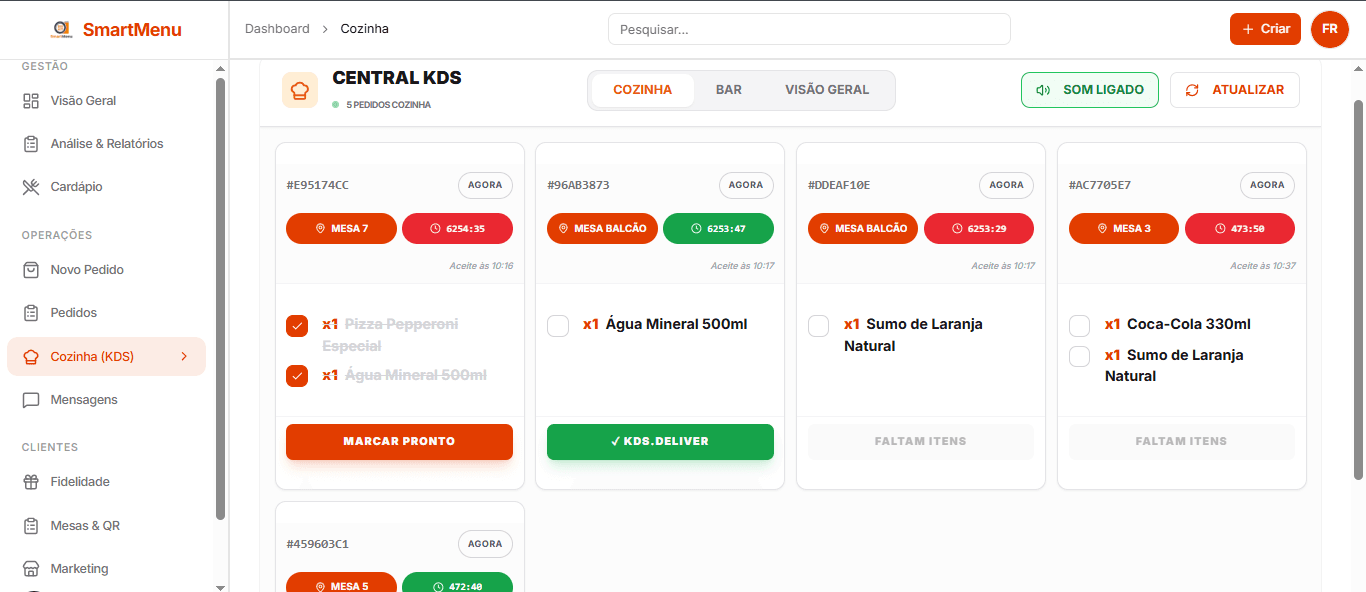The width and height of the screenshot is (1366, 592).
Task: Expand the Cozinha (KDS) chevron arrow
Action: click(184, 357)
